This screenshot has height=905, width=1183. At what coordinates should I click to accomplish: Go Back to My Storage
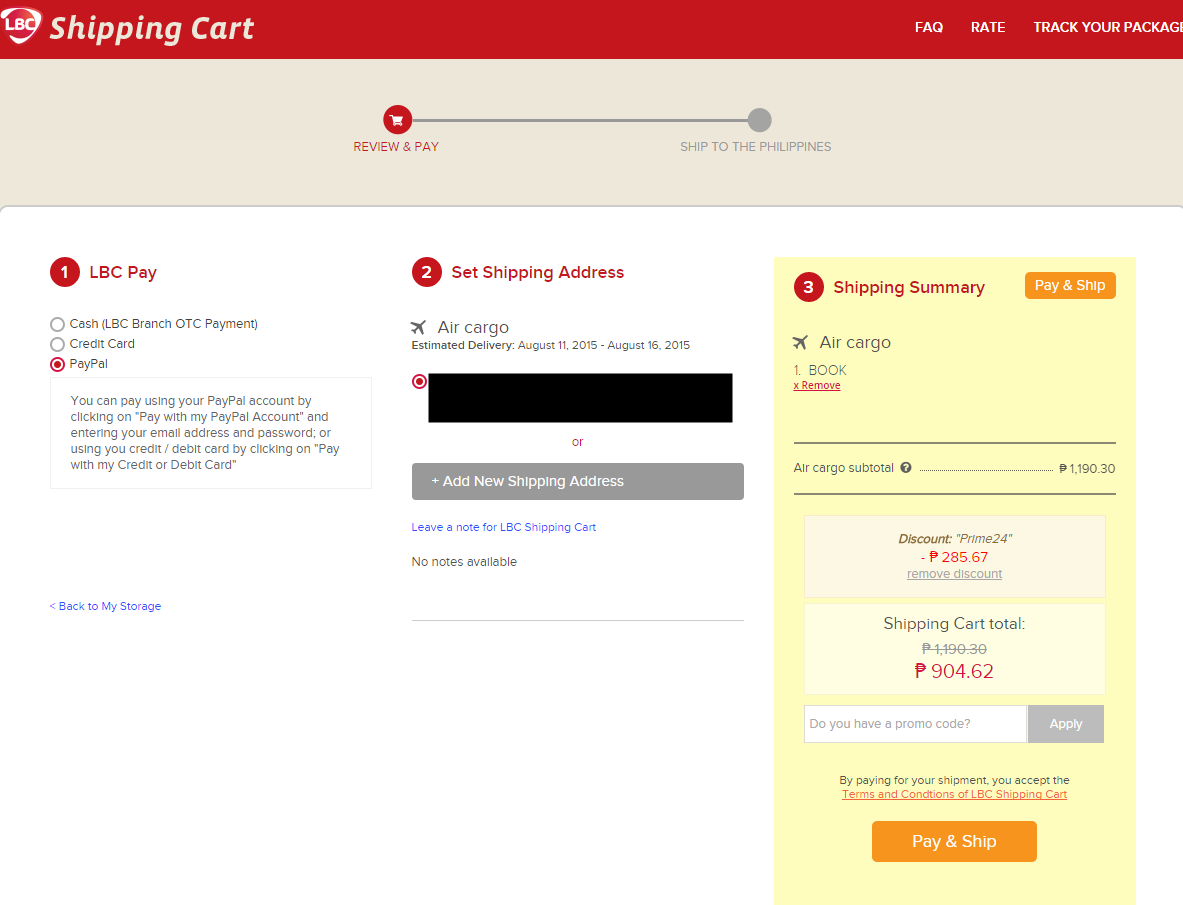coord(105,606)
